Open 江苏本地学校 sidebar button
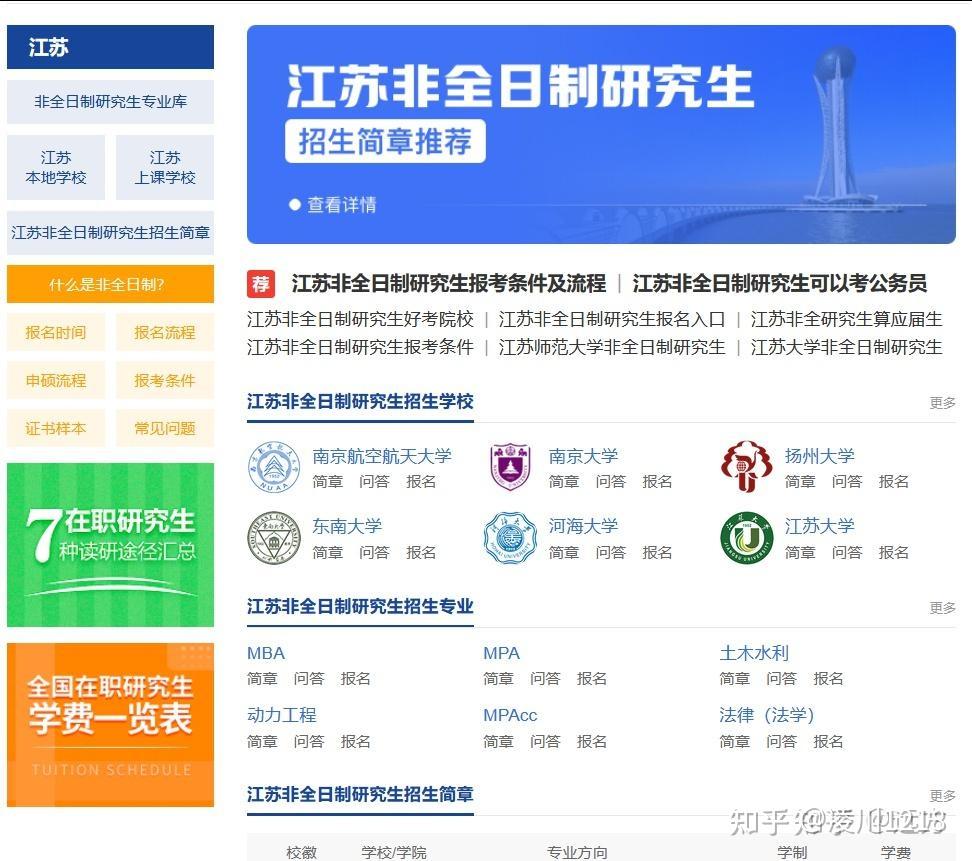 click(x=56, y=167)
